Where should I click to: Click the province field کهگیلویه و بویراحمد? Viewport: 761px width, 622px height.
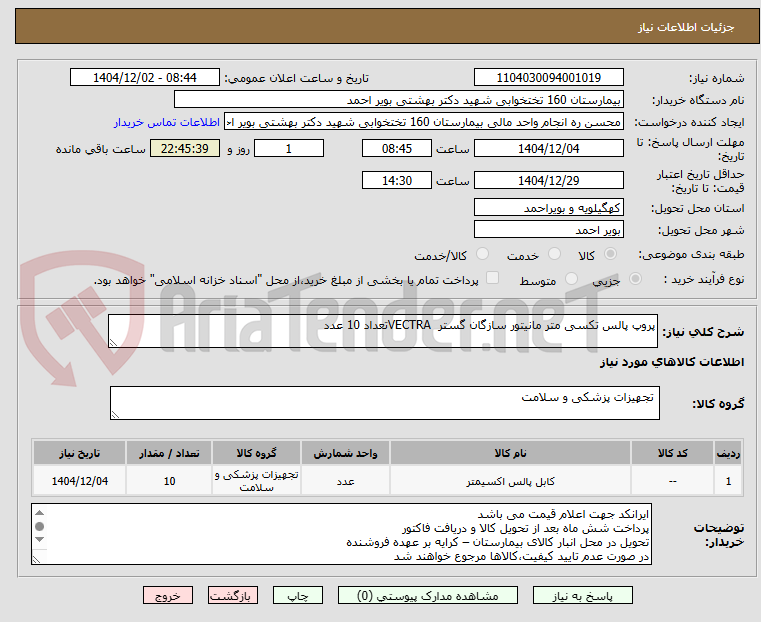coord(548,208)
